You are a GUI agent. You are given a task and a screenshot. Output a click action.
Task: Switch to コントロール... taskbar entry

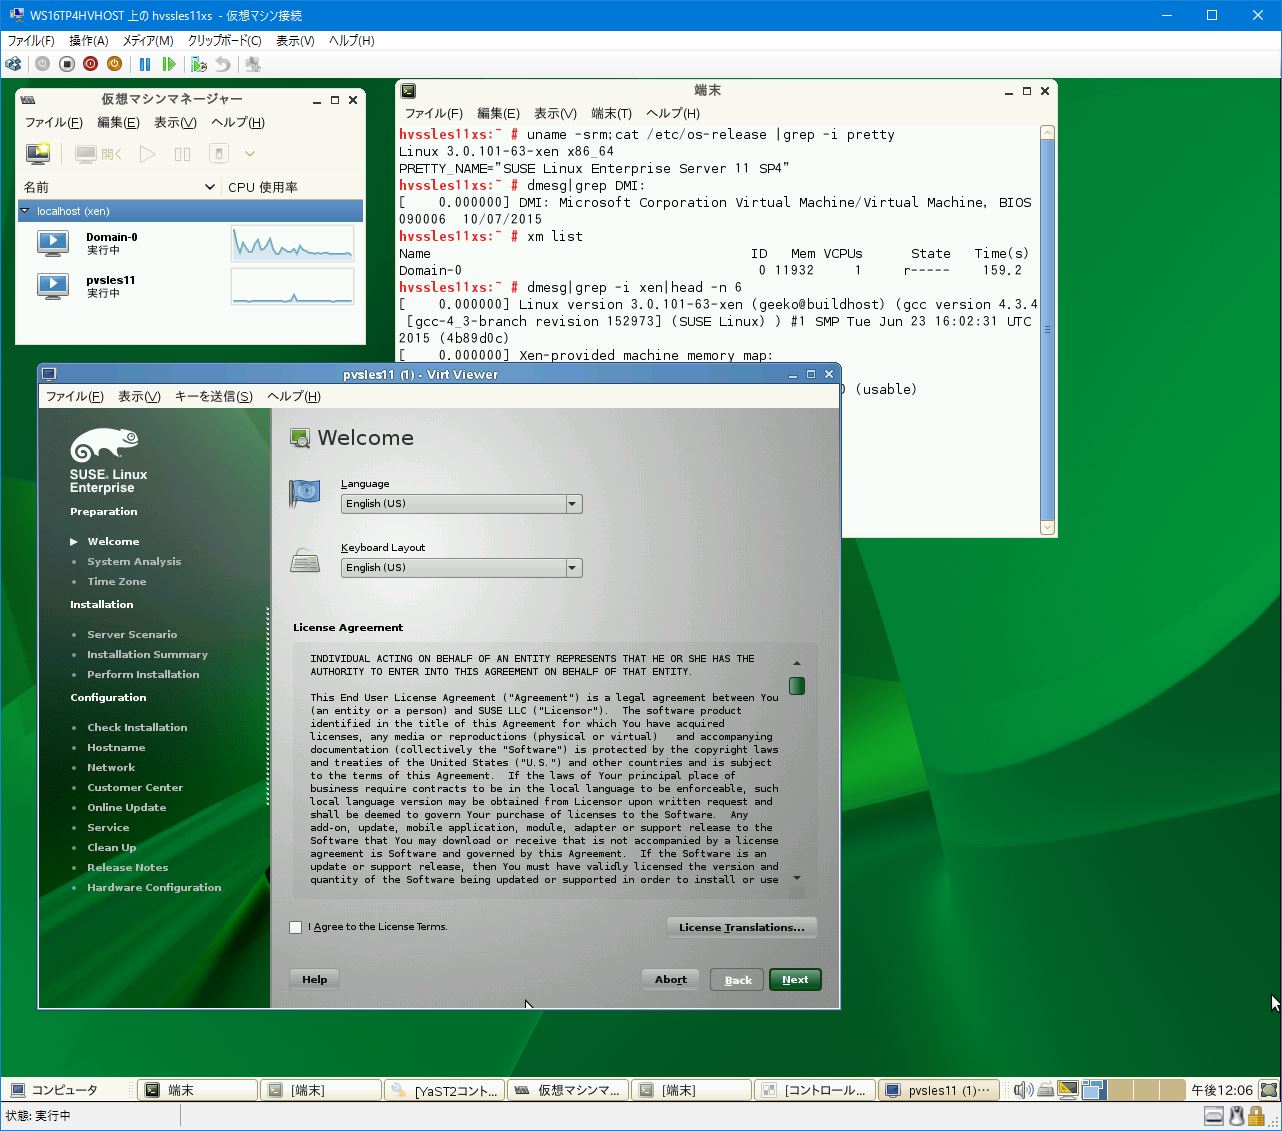[x=815, y=1090]
